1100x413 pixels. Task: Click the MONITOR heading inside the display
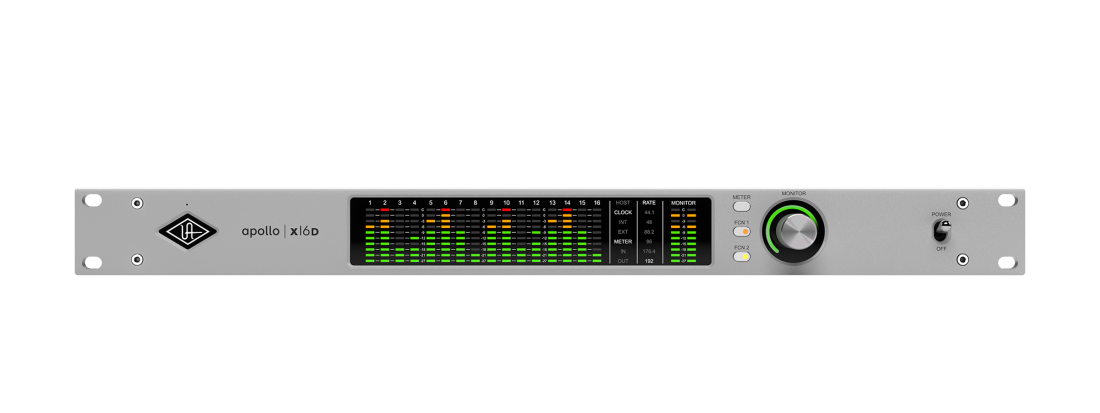683,203
